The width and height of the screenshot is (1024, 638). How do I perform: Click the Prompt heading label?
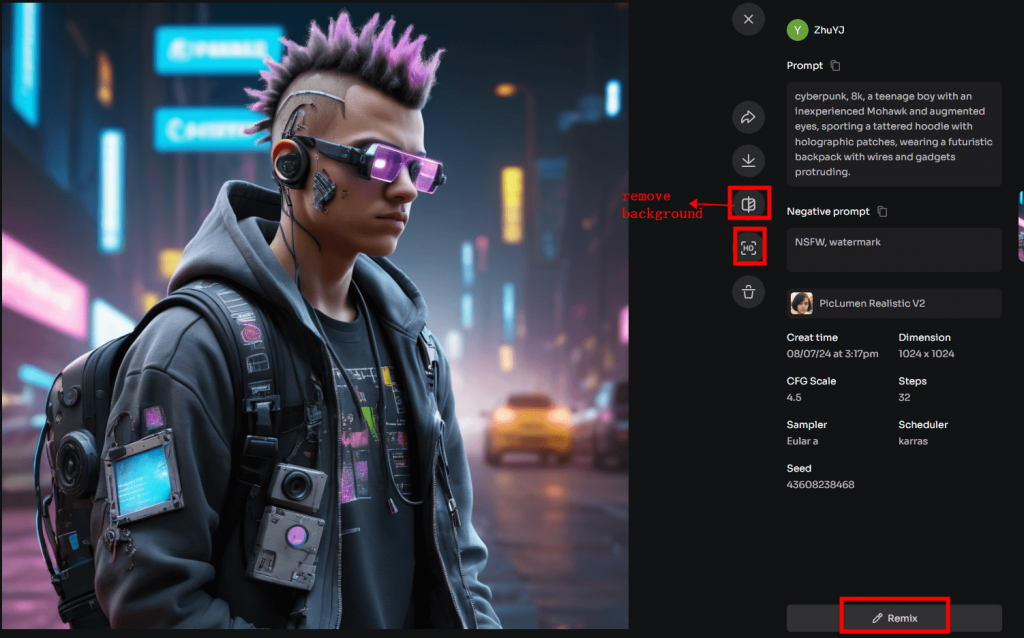805,65
